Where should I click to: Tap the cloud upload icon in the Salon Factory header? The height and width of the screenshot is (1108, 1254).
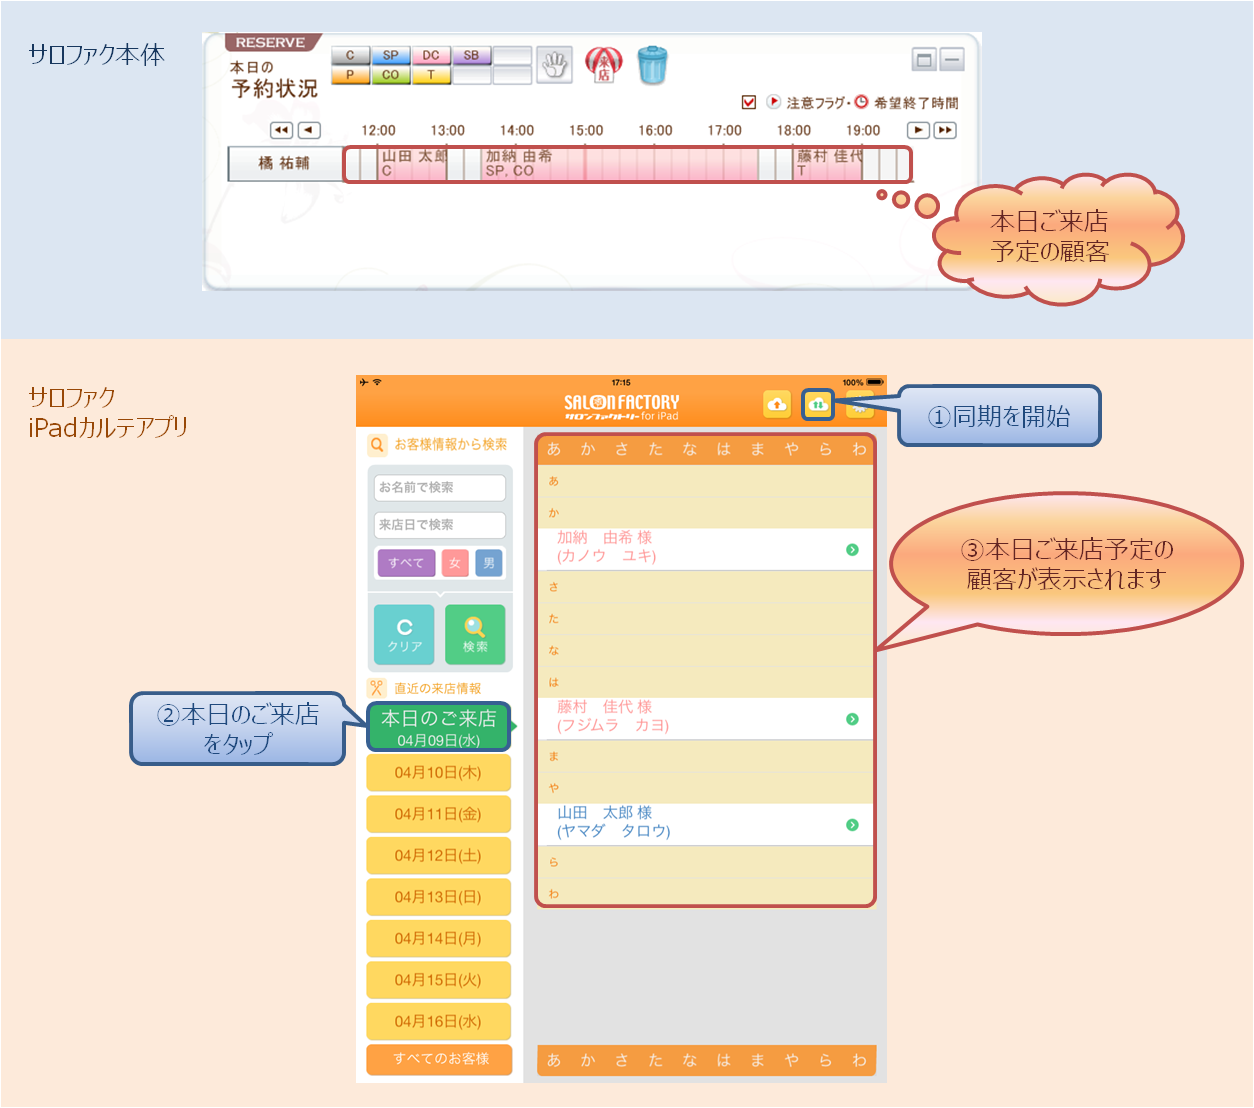pos(777,404)
